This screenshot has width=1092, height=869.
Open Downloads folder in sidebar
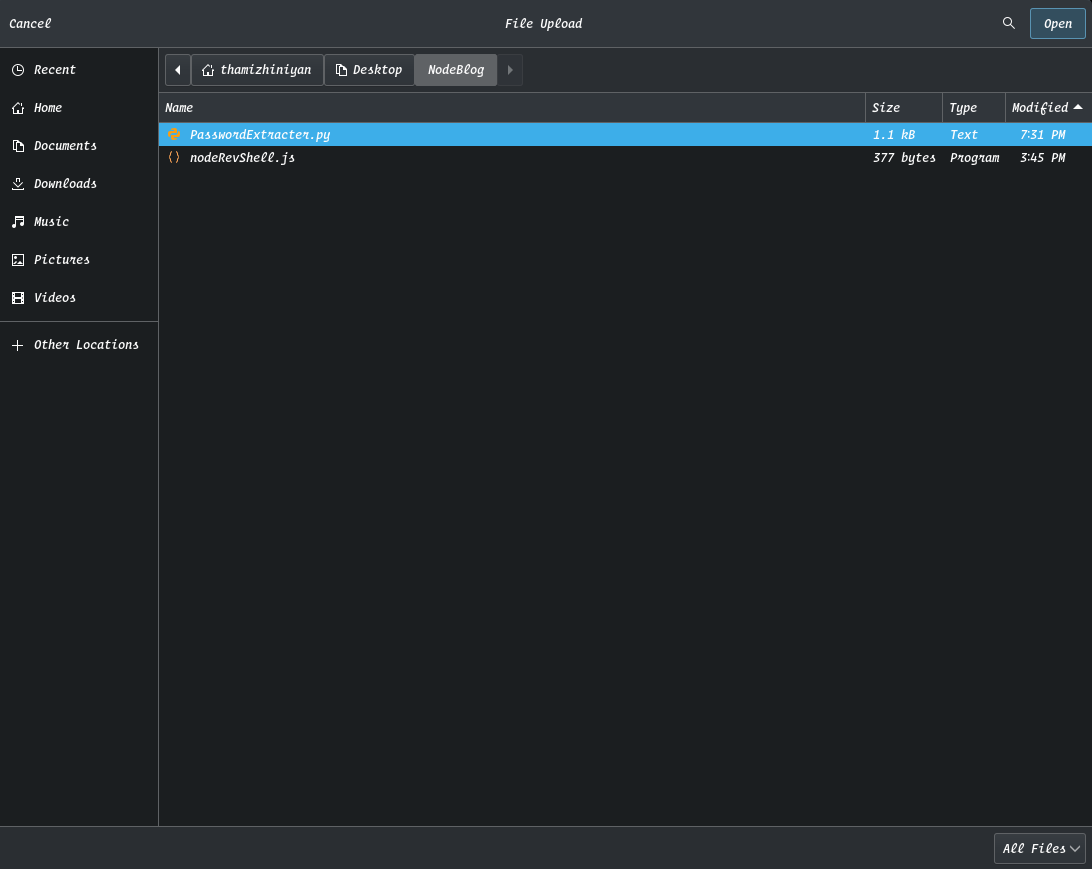[x=64, y=184]
